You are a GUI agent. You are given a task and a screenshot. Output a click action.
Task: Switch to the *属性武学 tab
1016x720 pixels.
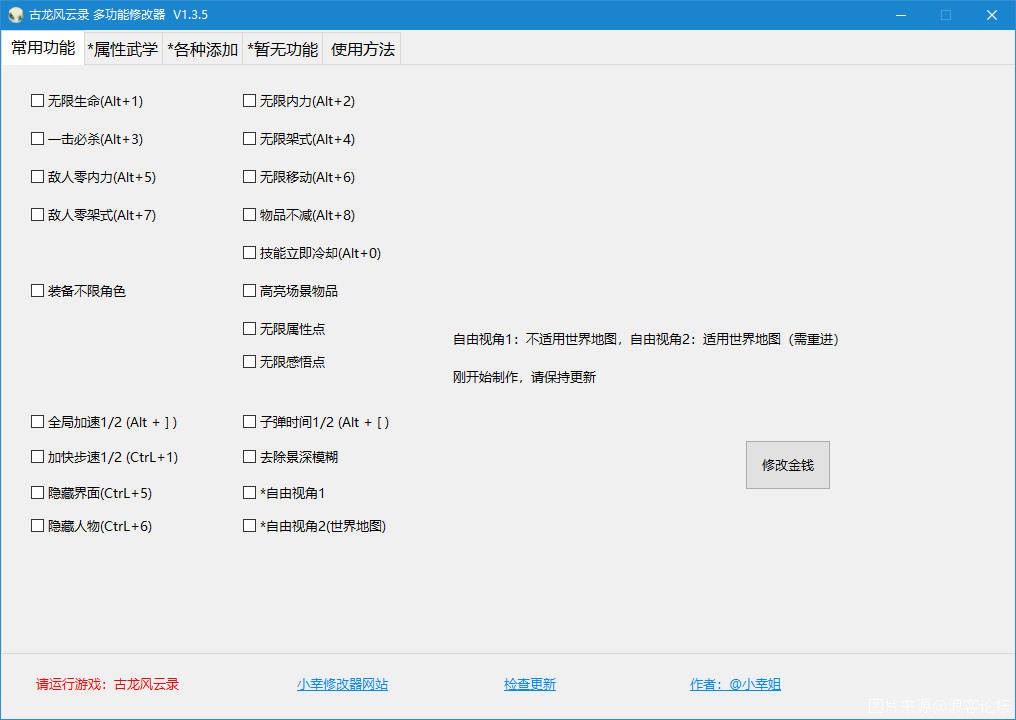[122, 49]
